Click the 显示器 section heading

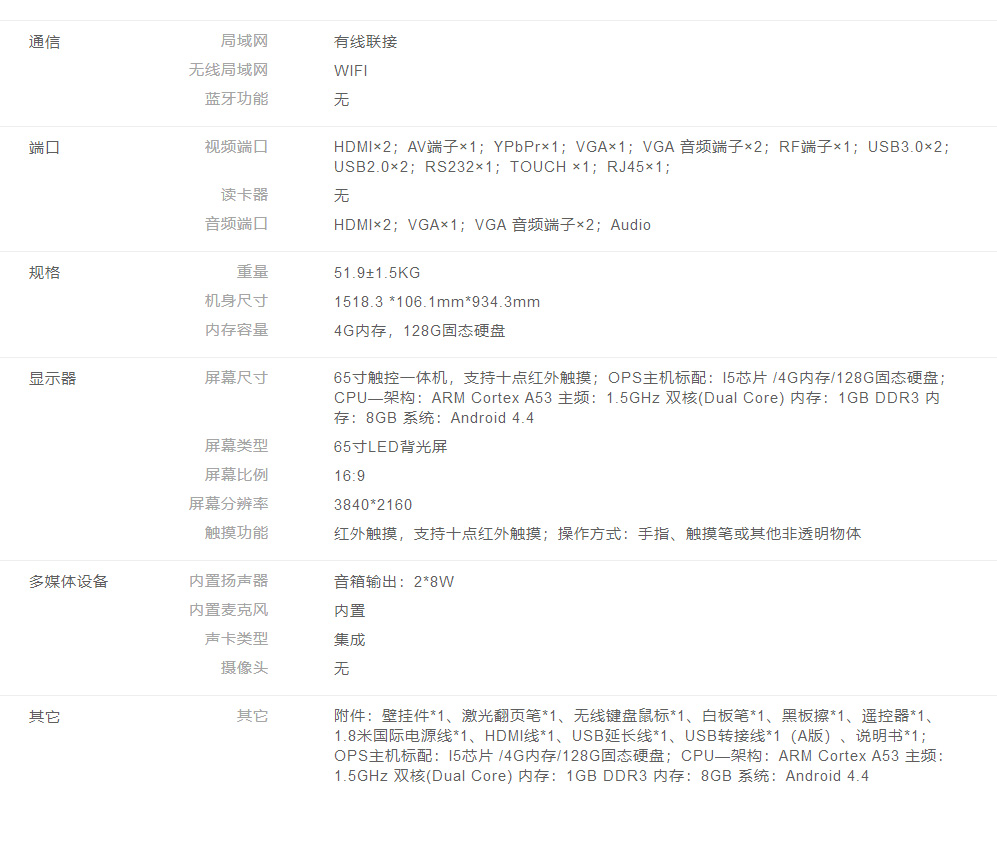(53, 378)
